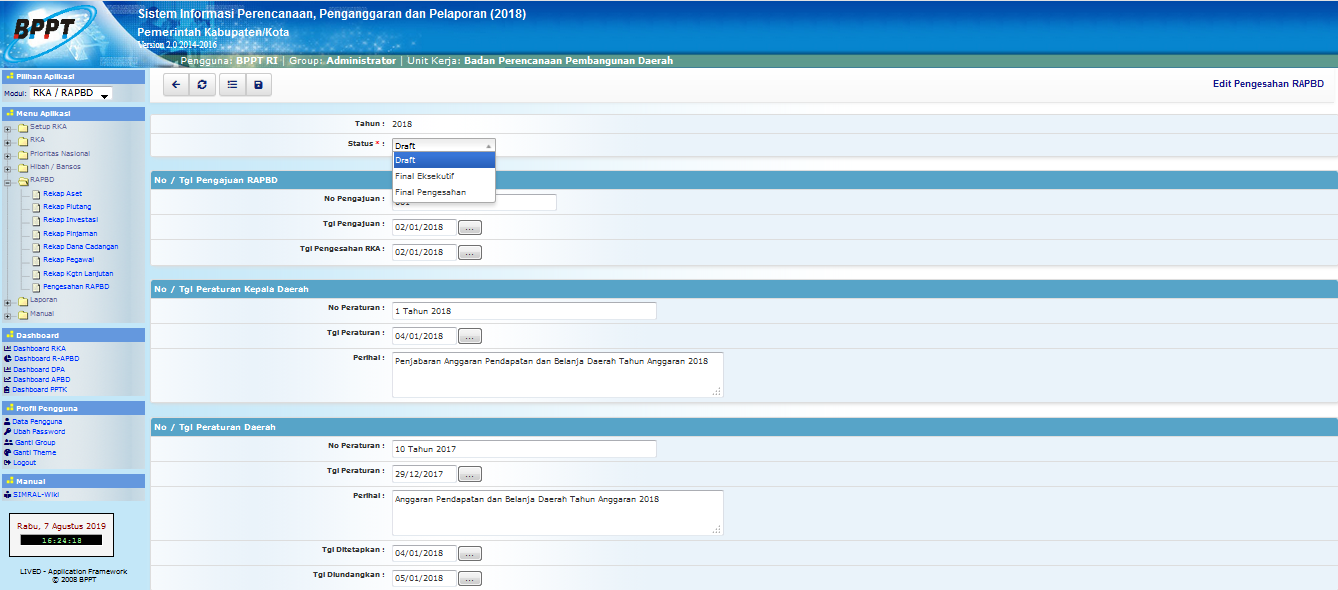Click the save disk icon
Viewport: 1338px width, 590px height.
[x=258, y=85]
